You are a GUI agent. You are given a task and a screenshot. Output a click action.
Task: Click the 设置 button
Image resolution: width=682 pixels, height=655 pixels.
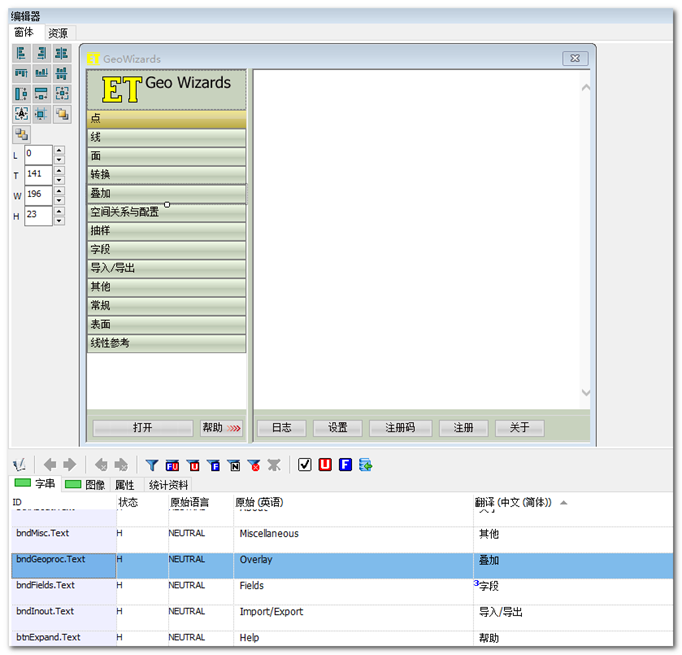(338, 428)
